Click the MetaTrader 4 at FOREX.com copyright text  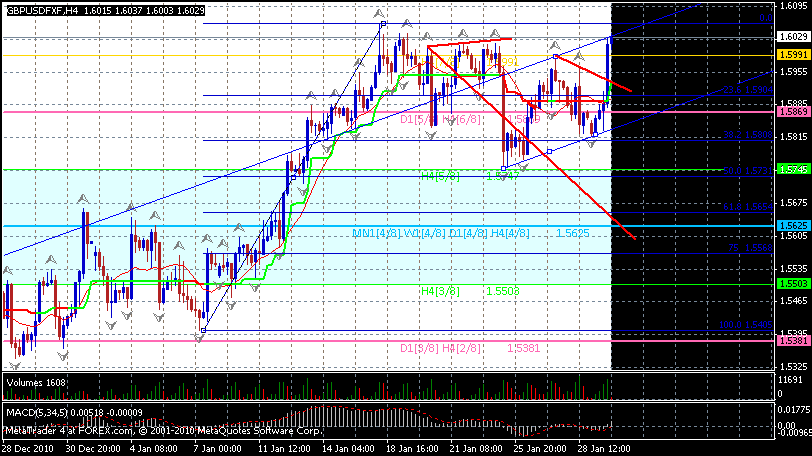(164, 431)
